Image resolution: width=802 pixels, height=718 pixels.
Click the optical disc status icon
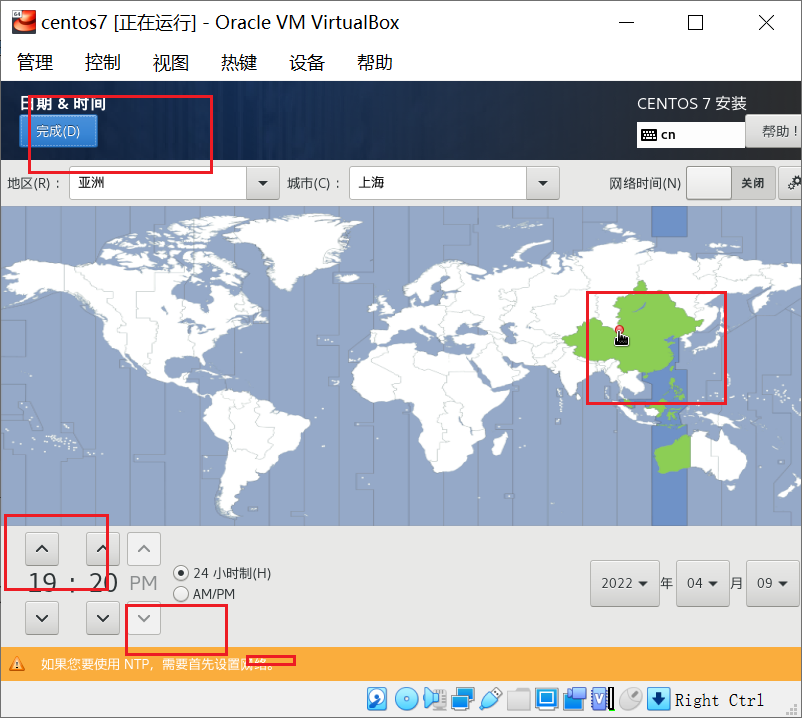(x=407, y=699)
